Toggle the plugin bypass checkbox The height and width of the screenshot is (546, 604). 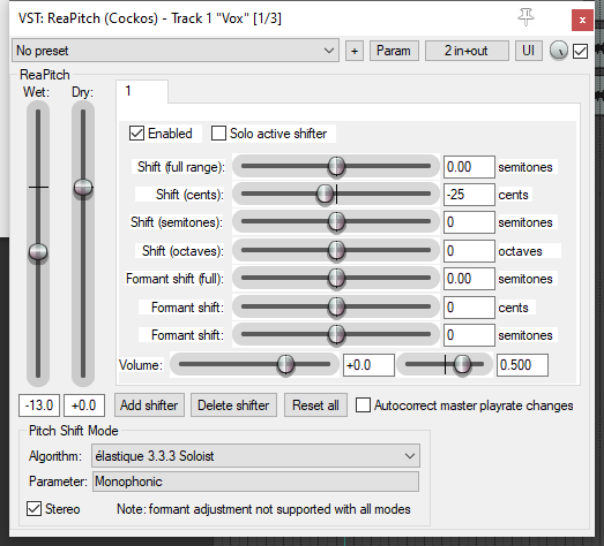(580, 51)
